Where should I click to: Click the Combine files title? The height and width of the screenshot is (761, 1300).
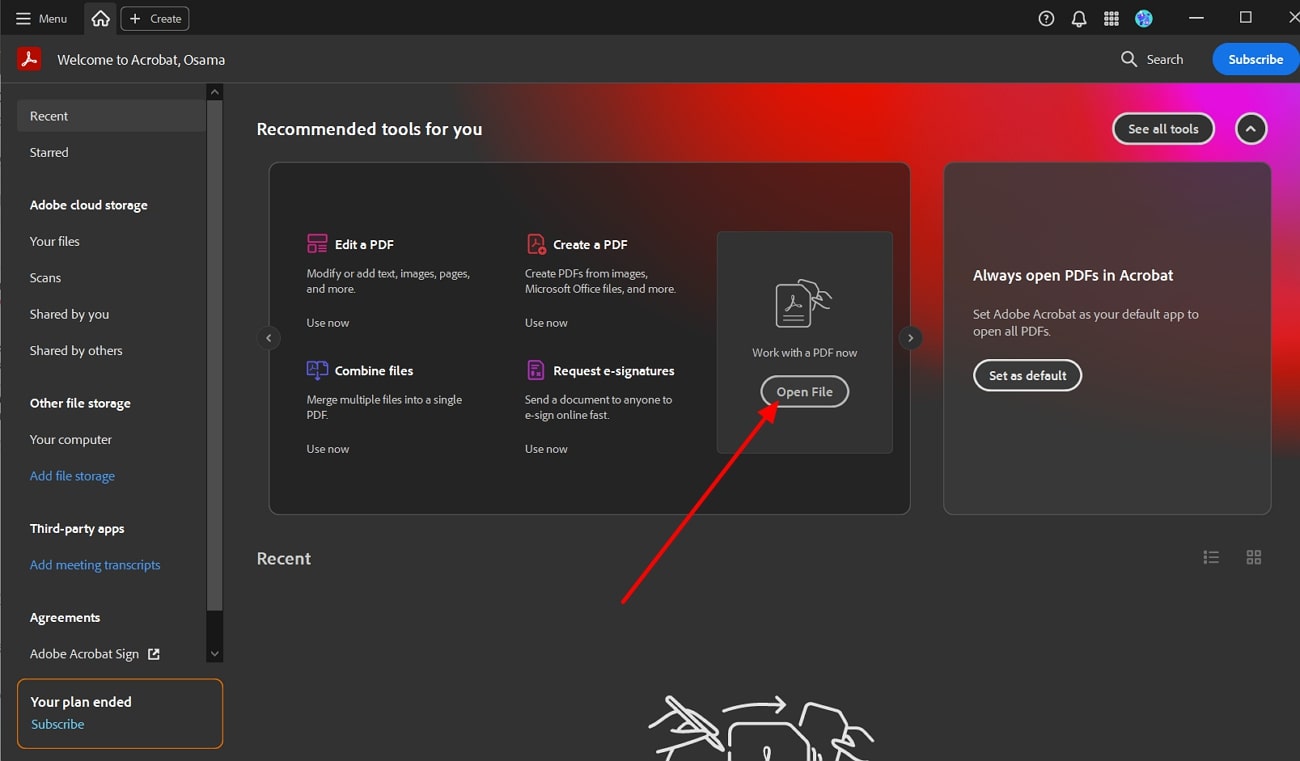click(x=374, y=370)
